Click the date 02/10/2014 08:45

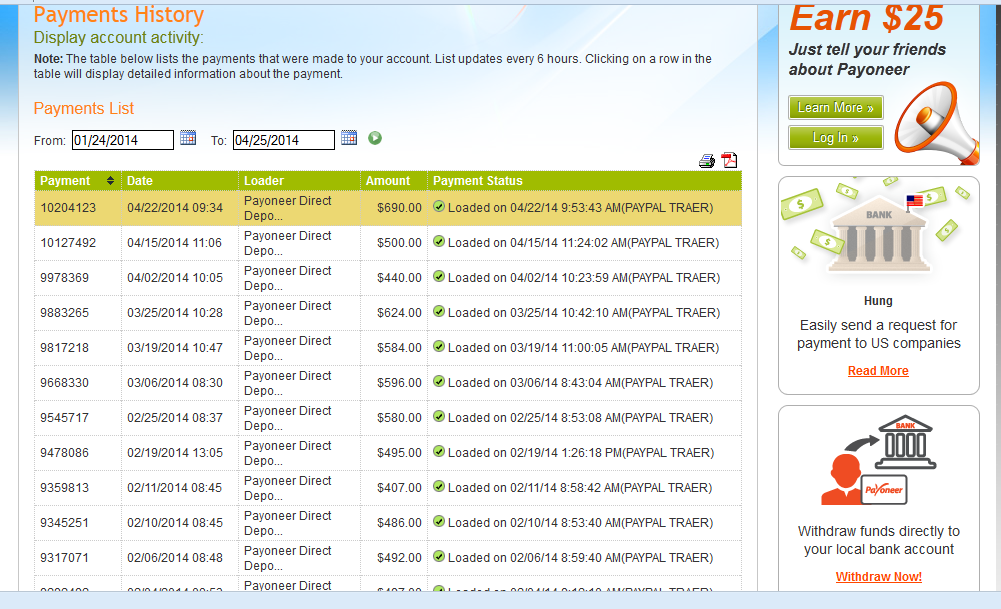tap(175, 523)
